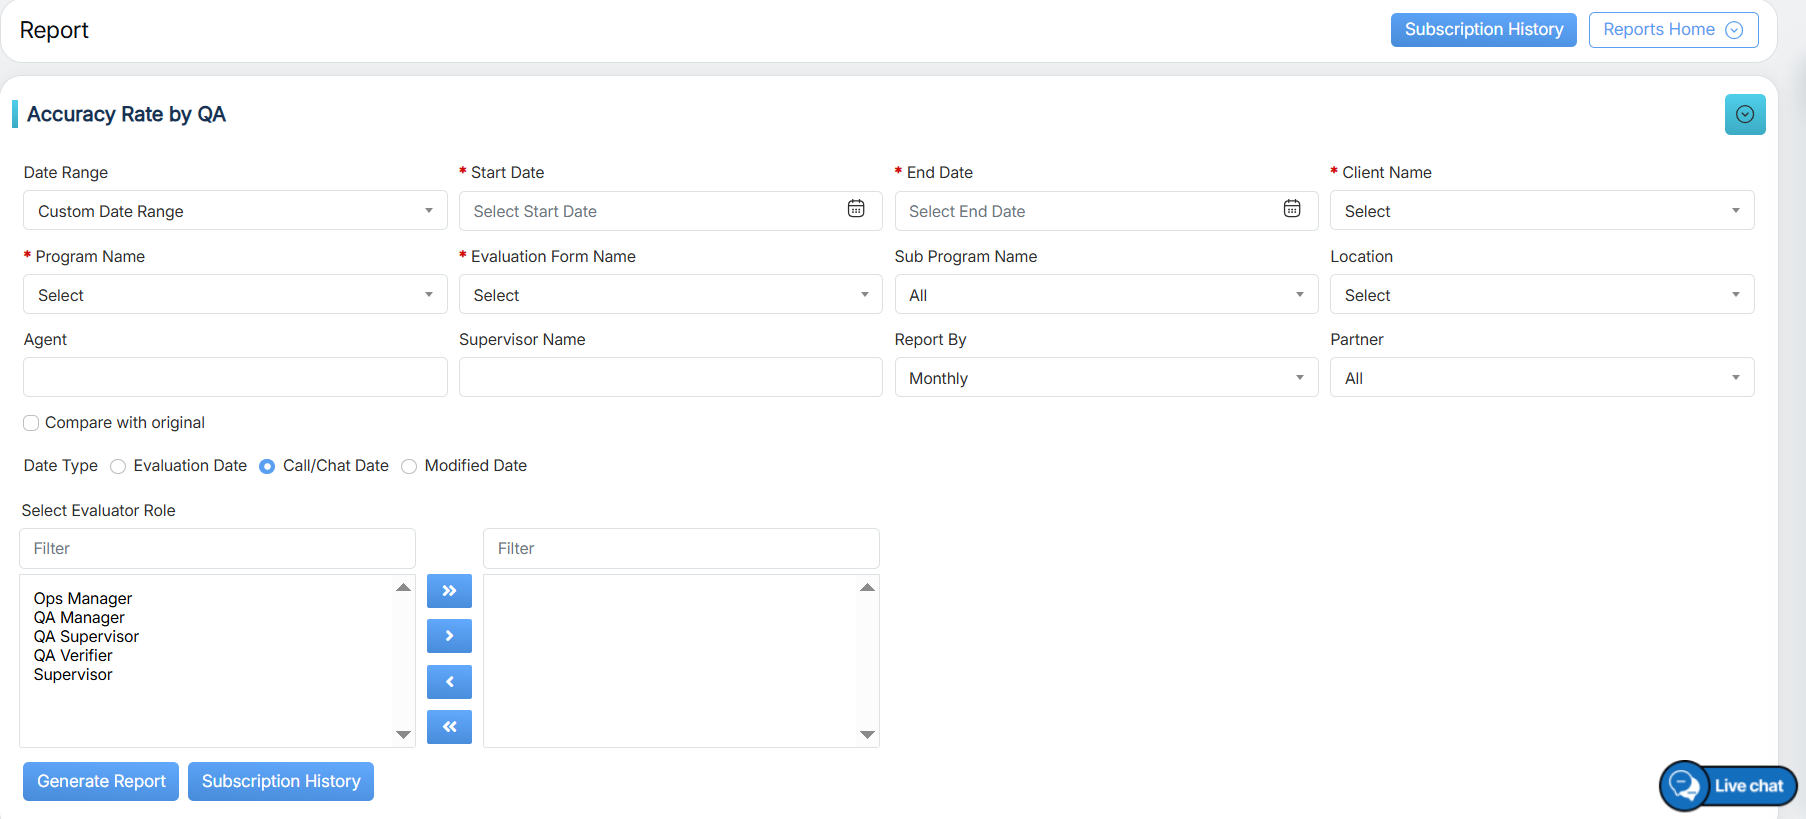The width and height of the screenshot is (1806, 819).
Task: Click the move all right double-arrow button
Action: tap(449, 591)
